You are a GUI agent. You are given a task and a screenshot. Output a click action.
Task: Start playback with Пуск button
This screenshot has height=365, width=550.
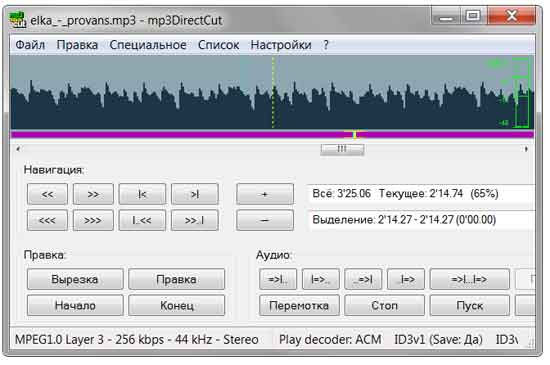pos(469,305)
